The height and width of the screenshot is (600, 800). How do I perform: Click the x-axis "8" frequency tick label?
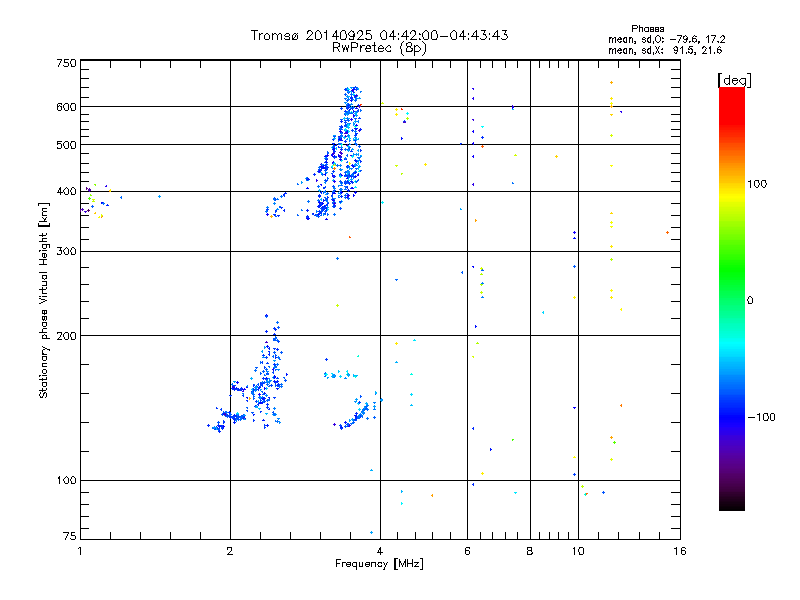[530, 551]
